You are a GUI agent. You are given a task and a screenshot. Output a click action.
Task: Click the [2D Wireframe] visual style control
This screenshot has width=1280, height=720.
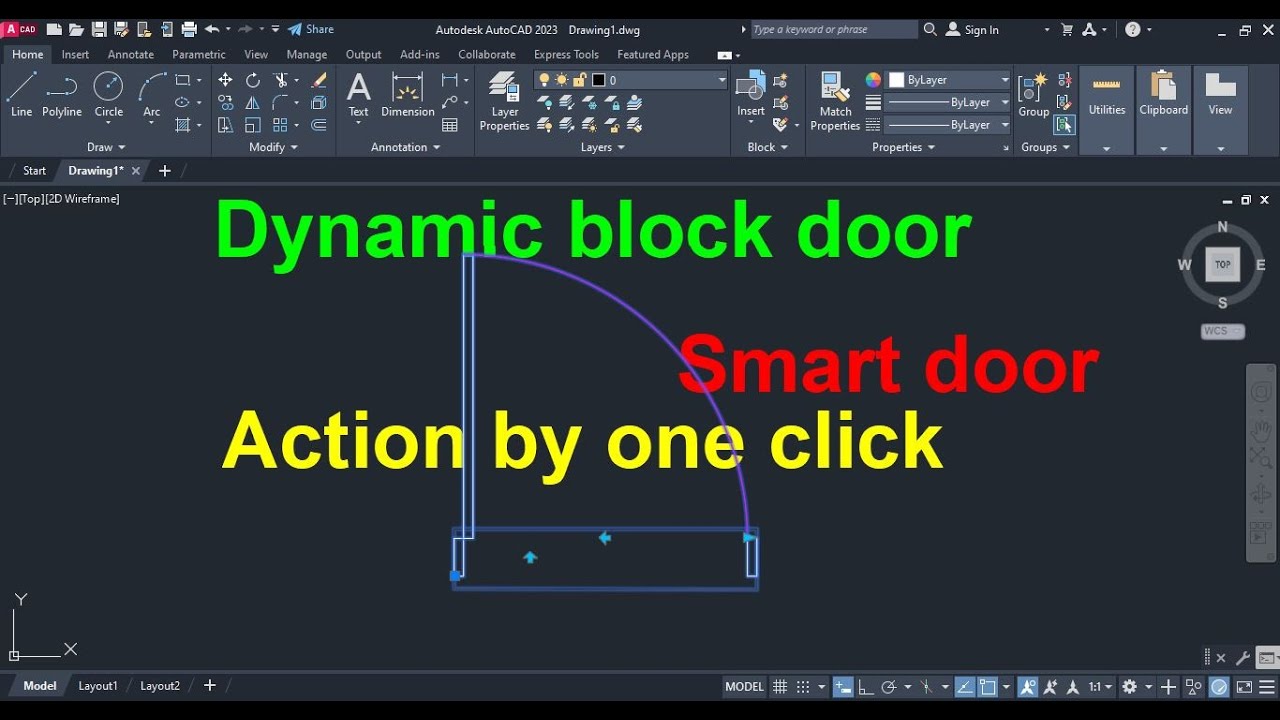82,199
